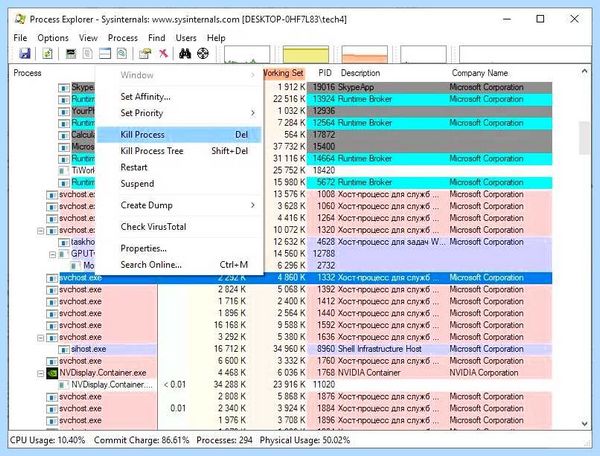Choose Search Online... in the context menu
Image resolution: width=600 pixels, height=456 pixels.
click(x=179, y=265)
